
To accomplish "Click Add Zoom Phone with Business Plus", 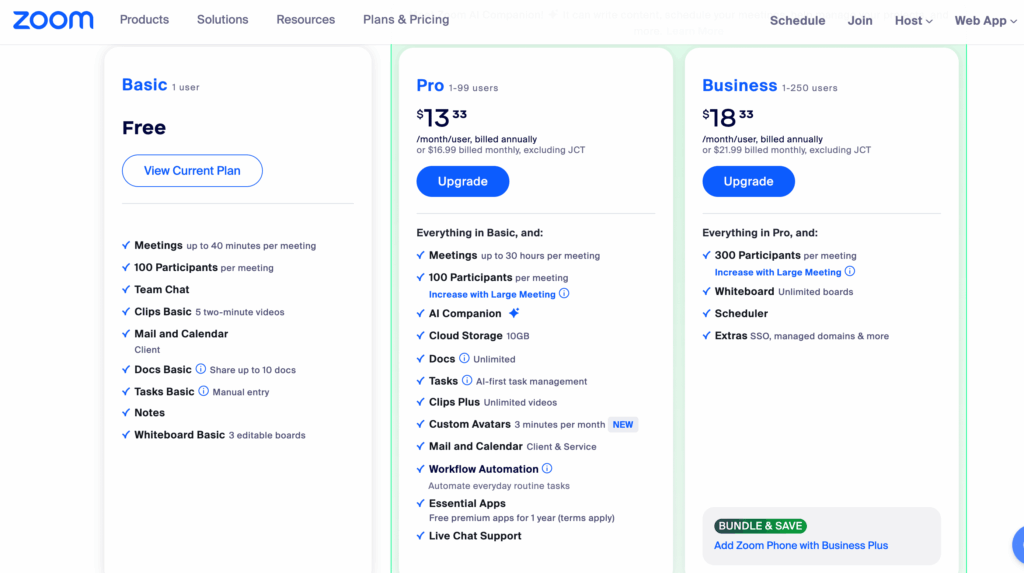I will (801, 546).
